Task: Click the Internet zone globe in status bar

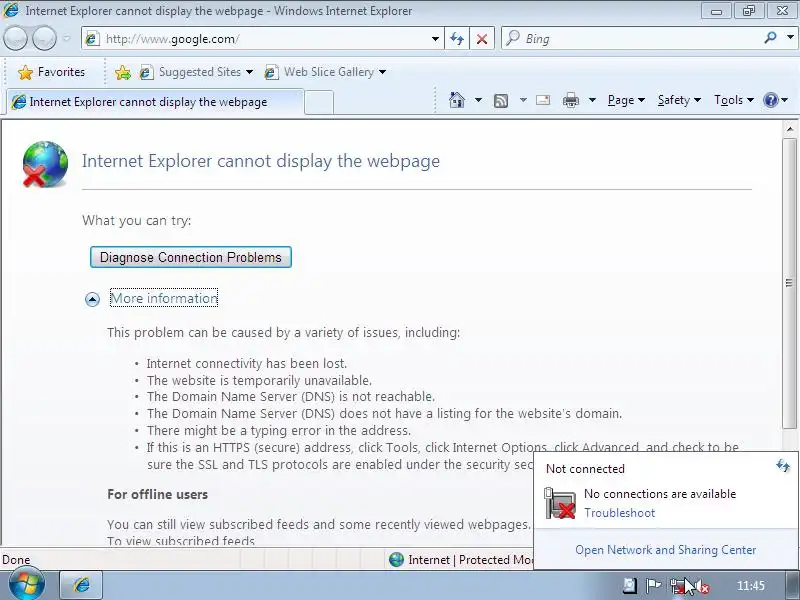Action: pyautogui.click(x=396, y=560)
